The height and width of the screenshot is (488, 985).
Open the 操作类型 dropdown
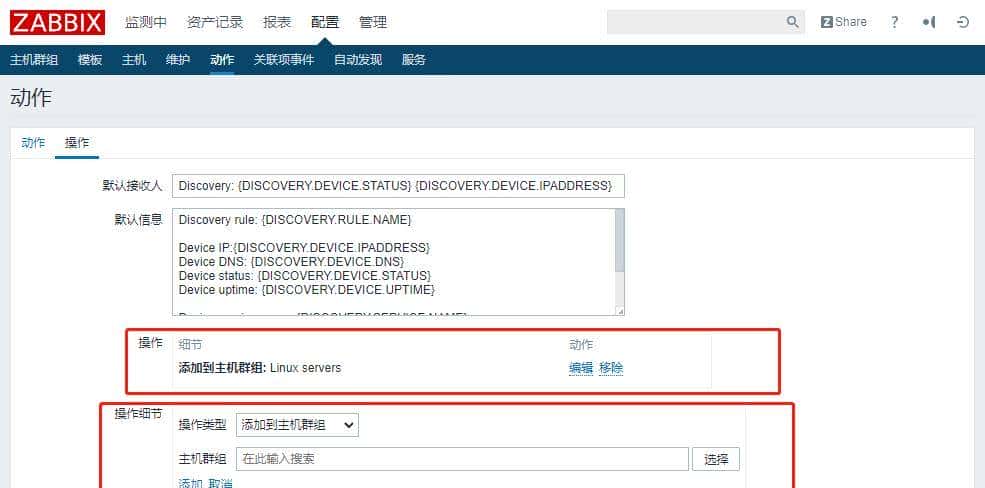(297, 425)
